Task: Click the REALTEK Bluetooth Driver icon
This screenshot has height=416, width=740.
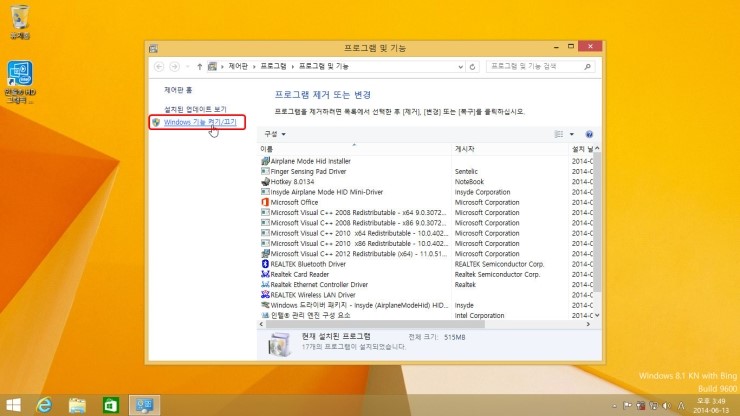Action: click(265, 264)
